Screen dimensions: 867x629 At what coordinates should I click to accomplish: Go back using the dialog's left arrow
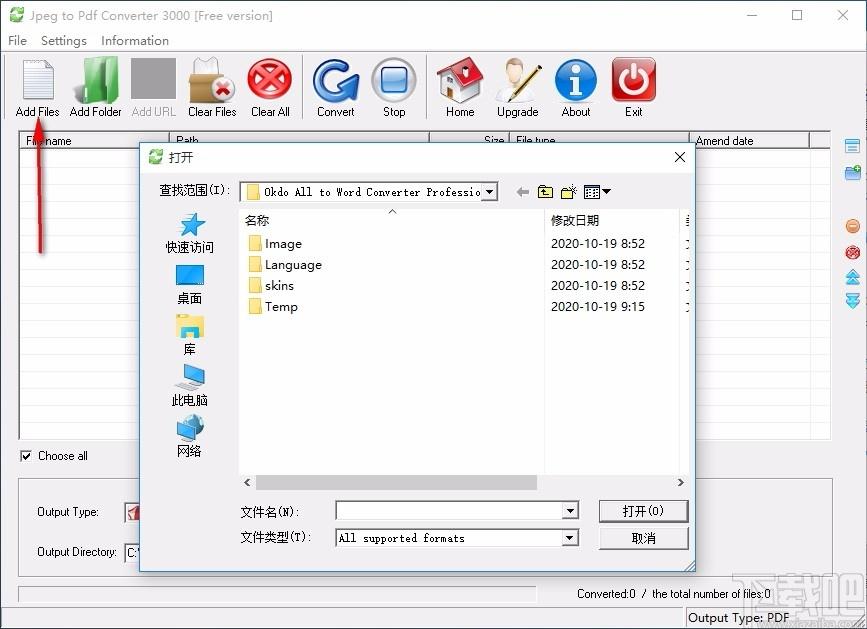click(x=522, y=192)
